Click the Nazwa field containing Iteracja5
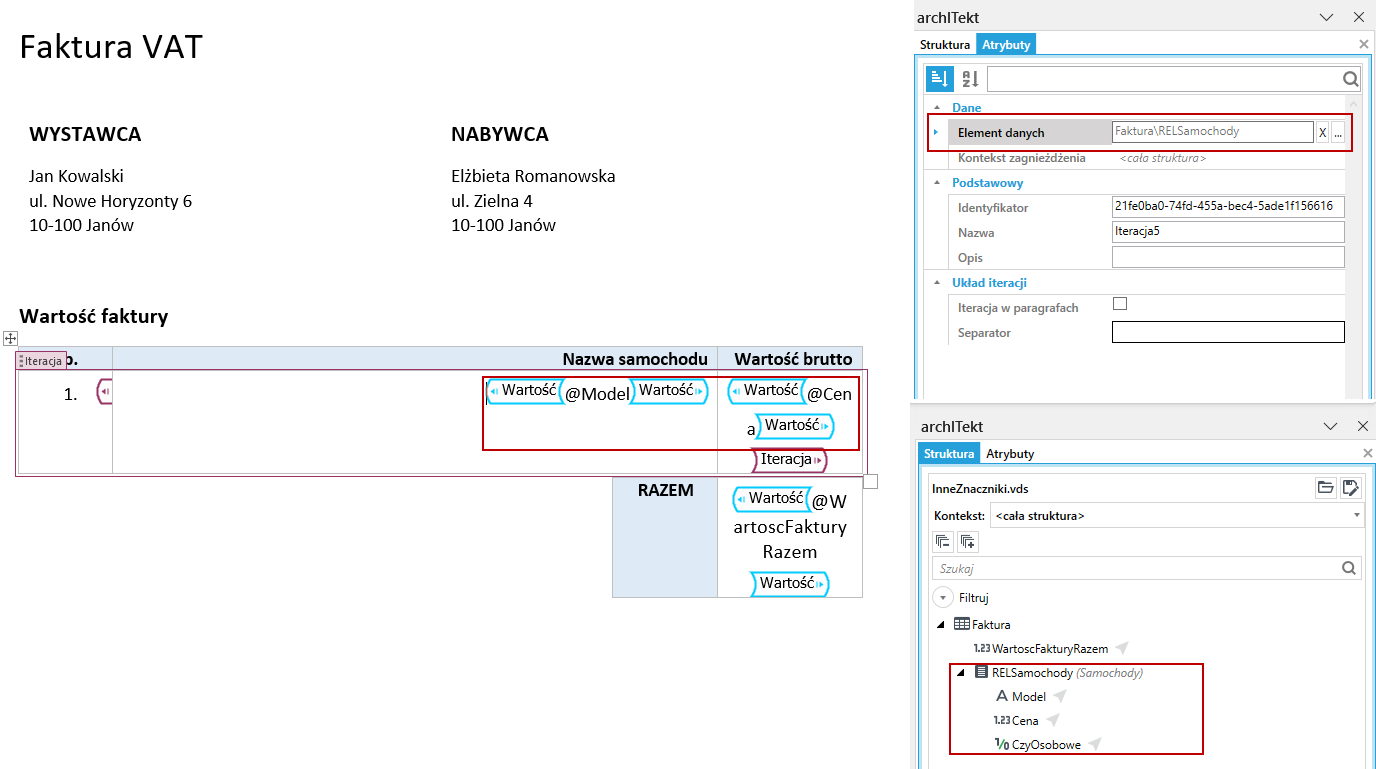 click(1228, 232)
